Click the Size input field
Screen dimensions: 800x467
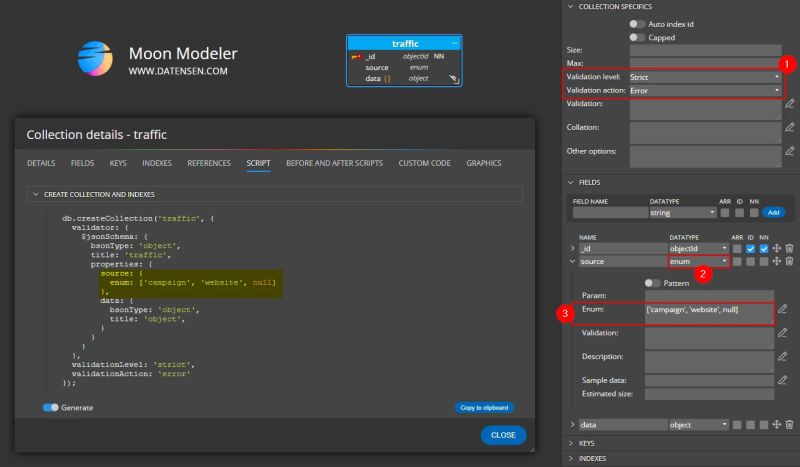tap(705, 50)
